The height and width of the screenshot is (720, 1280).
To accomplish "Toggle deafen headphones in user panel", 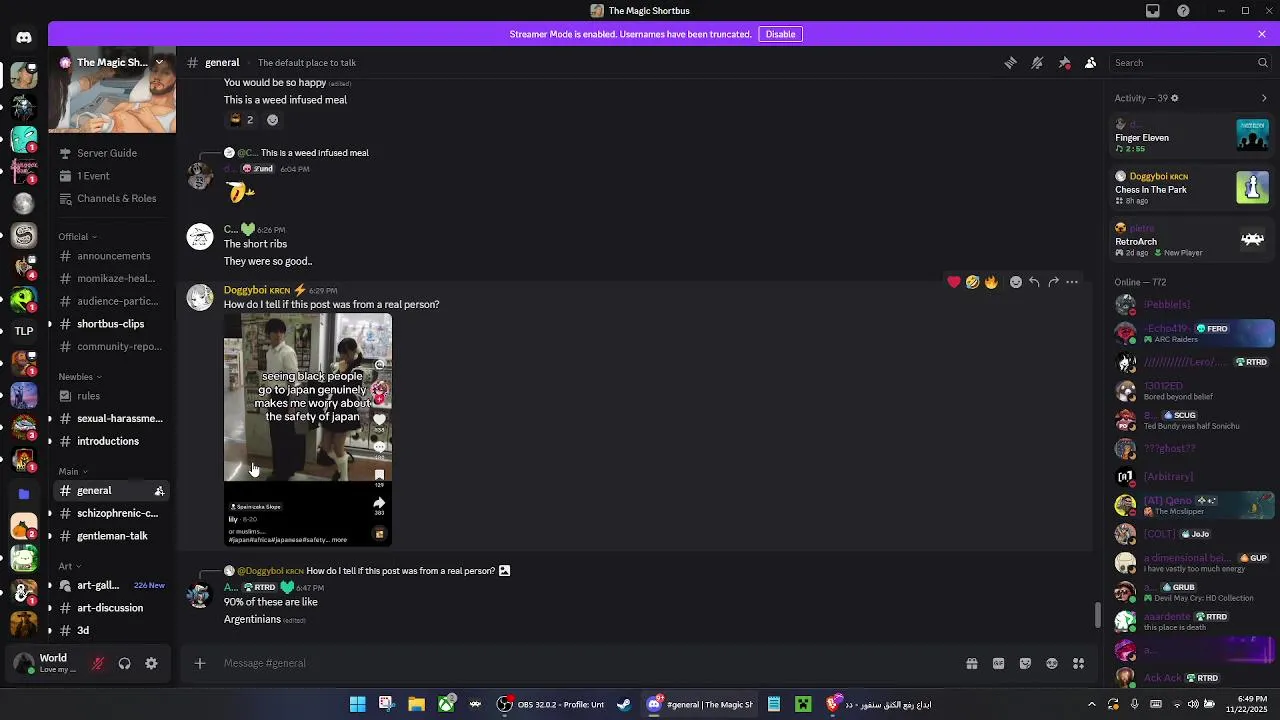I will 125,663.
